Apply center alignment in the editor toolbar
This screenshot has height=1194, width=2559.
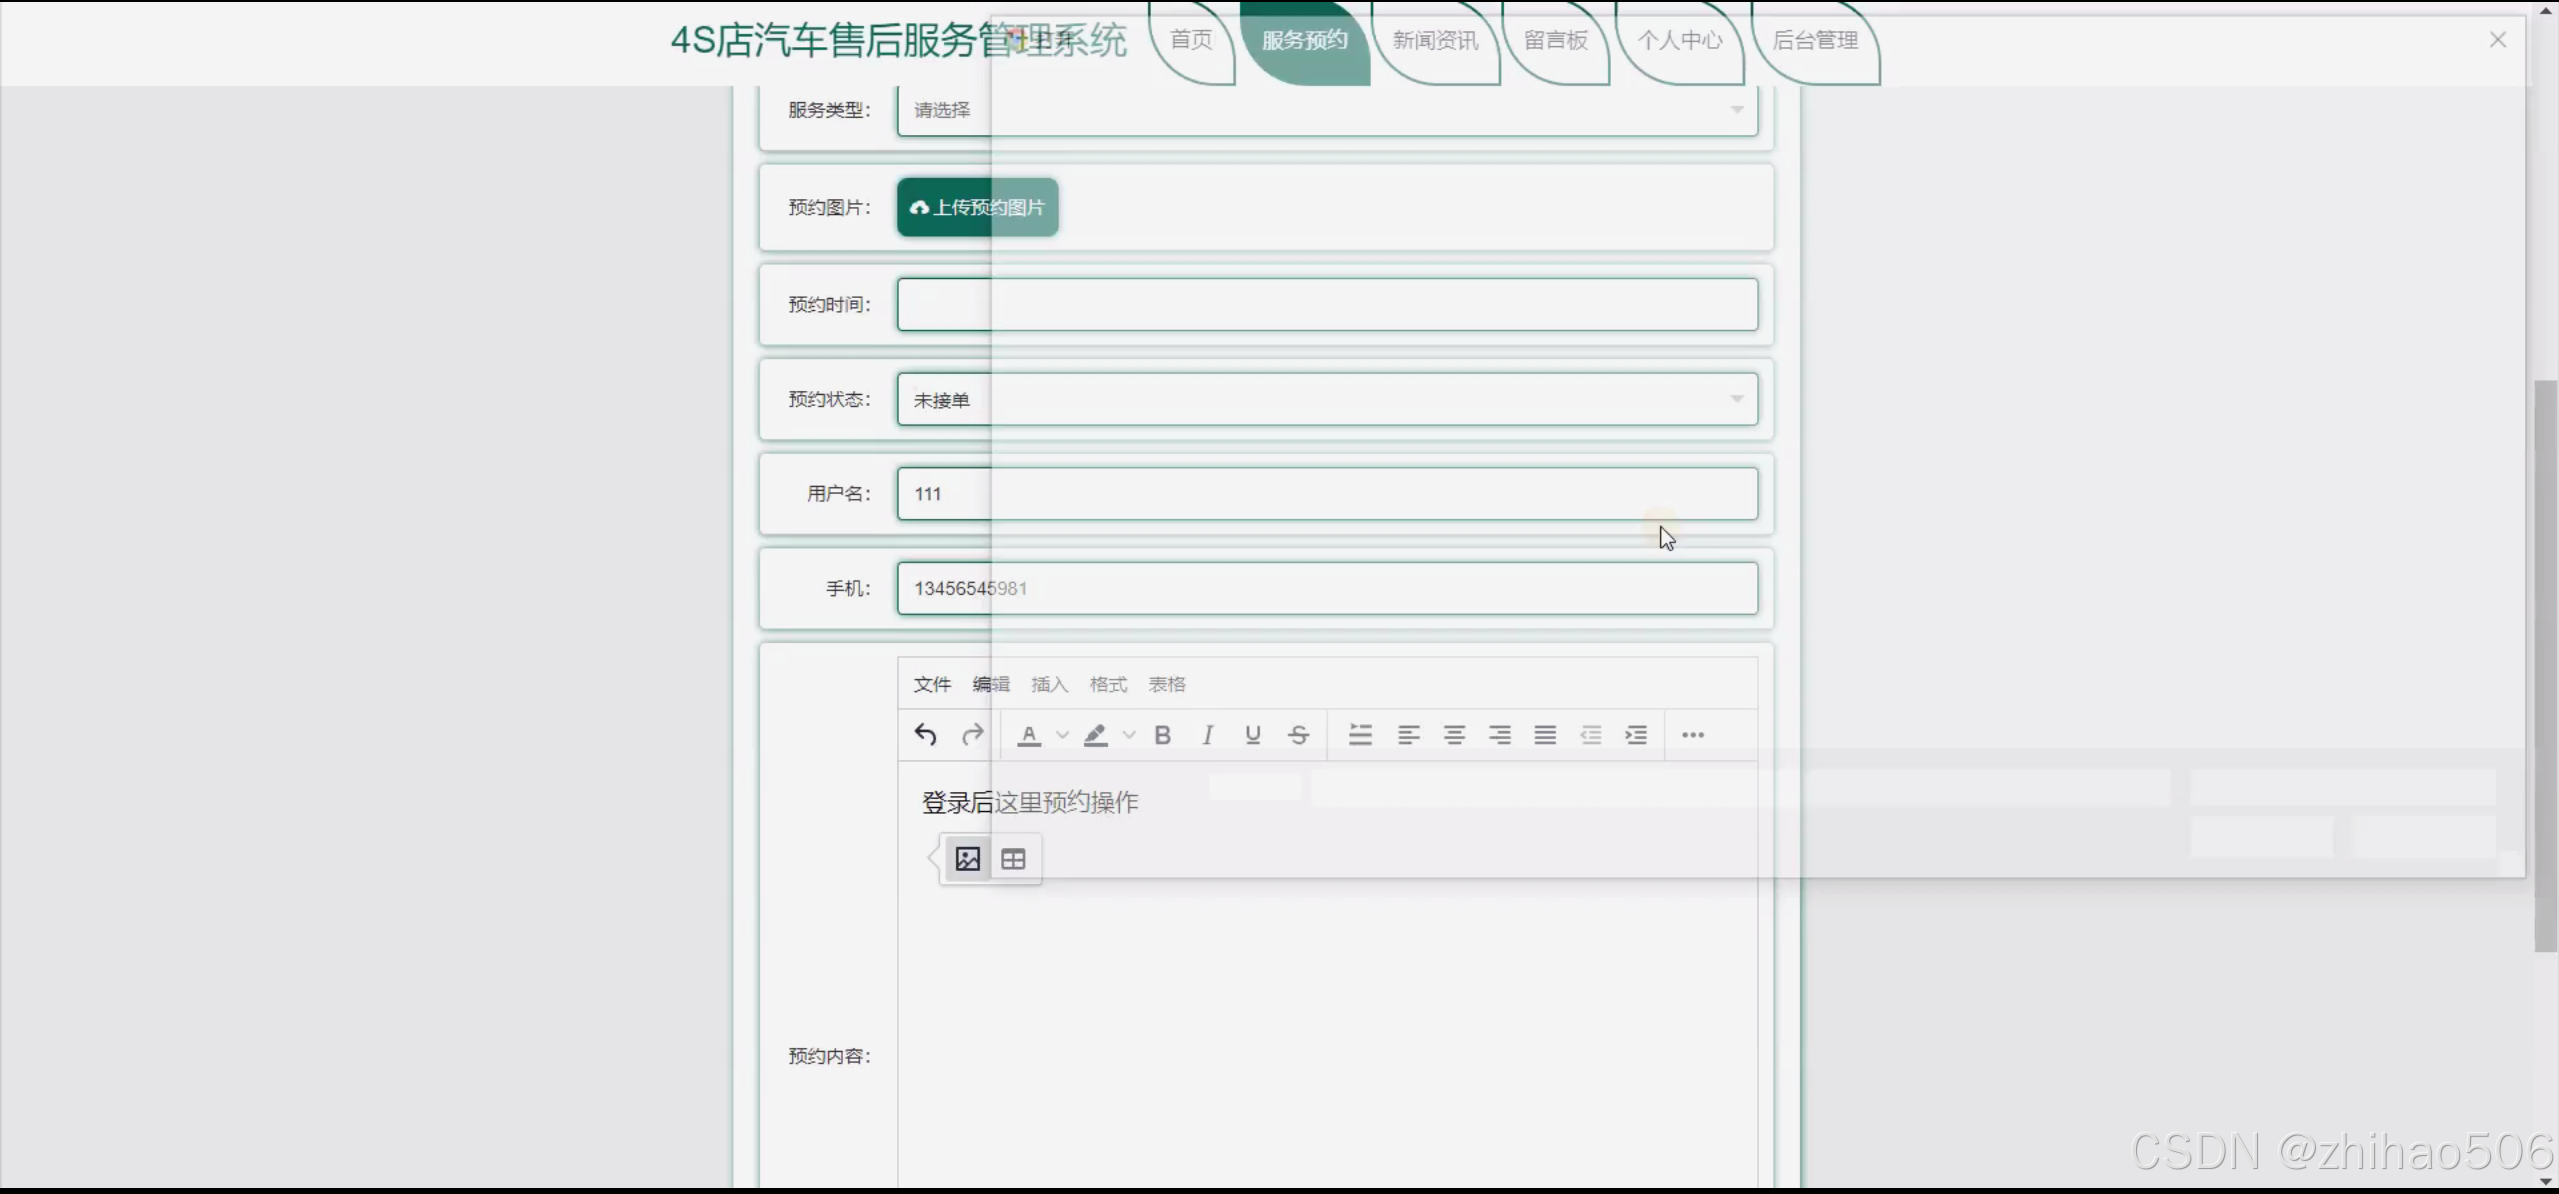1453,734
